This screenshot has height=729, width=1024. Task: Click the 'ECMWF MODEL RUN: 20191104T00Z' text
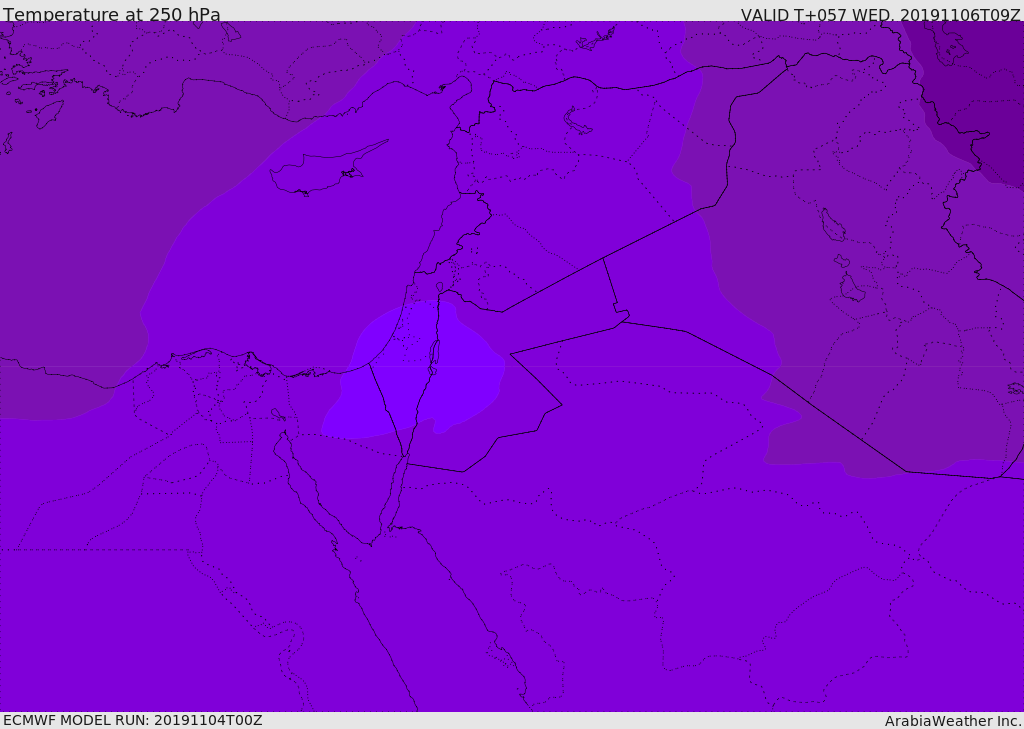(133, 720)
